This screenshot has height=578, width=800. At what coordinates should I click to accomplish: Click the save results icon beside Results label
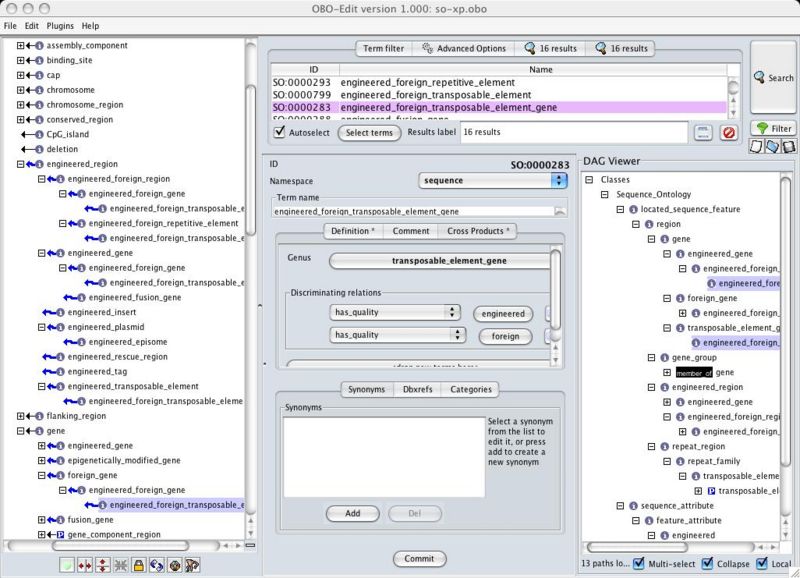pos(703,133)
